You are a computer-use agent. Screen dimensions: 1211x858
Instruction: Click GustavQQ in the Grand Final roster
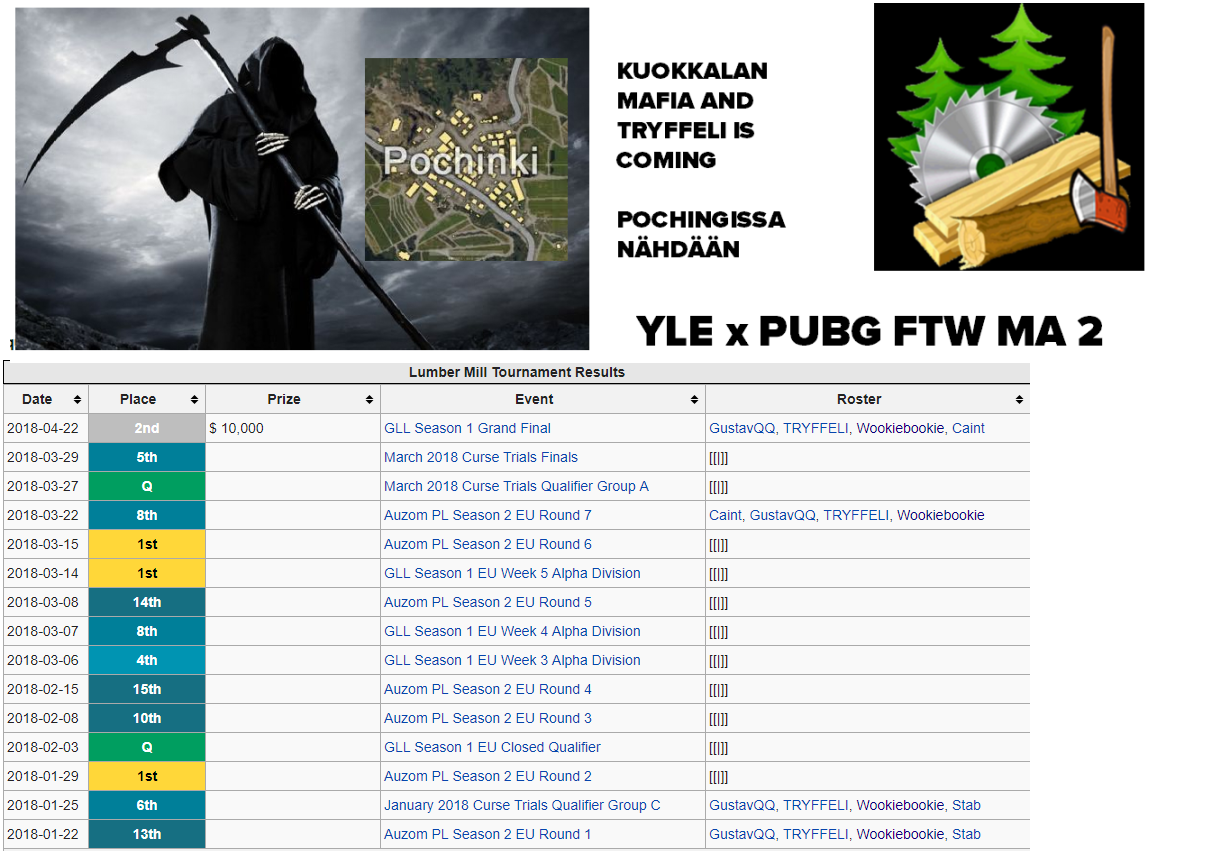741,428
